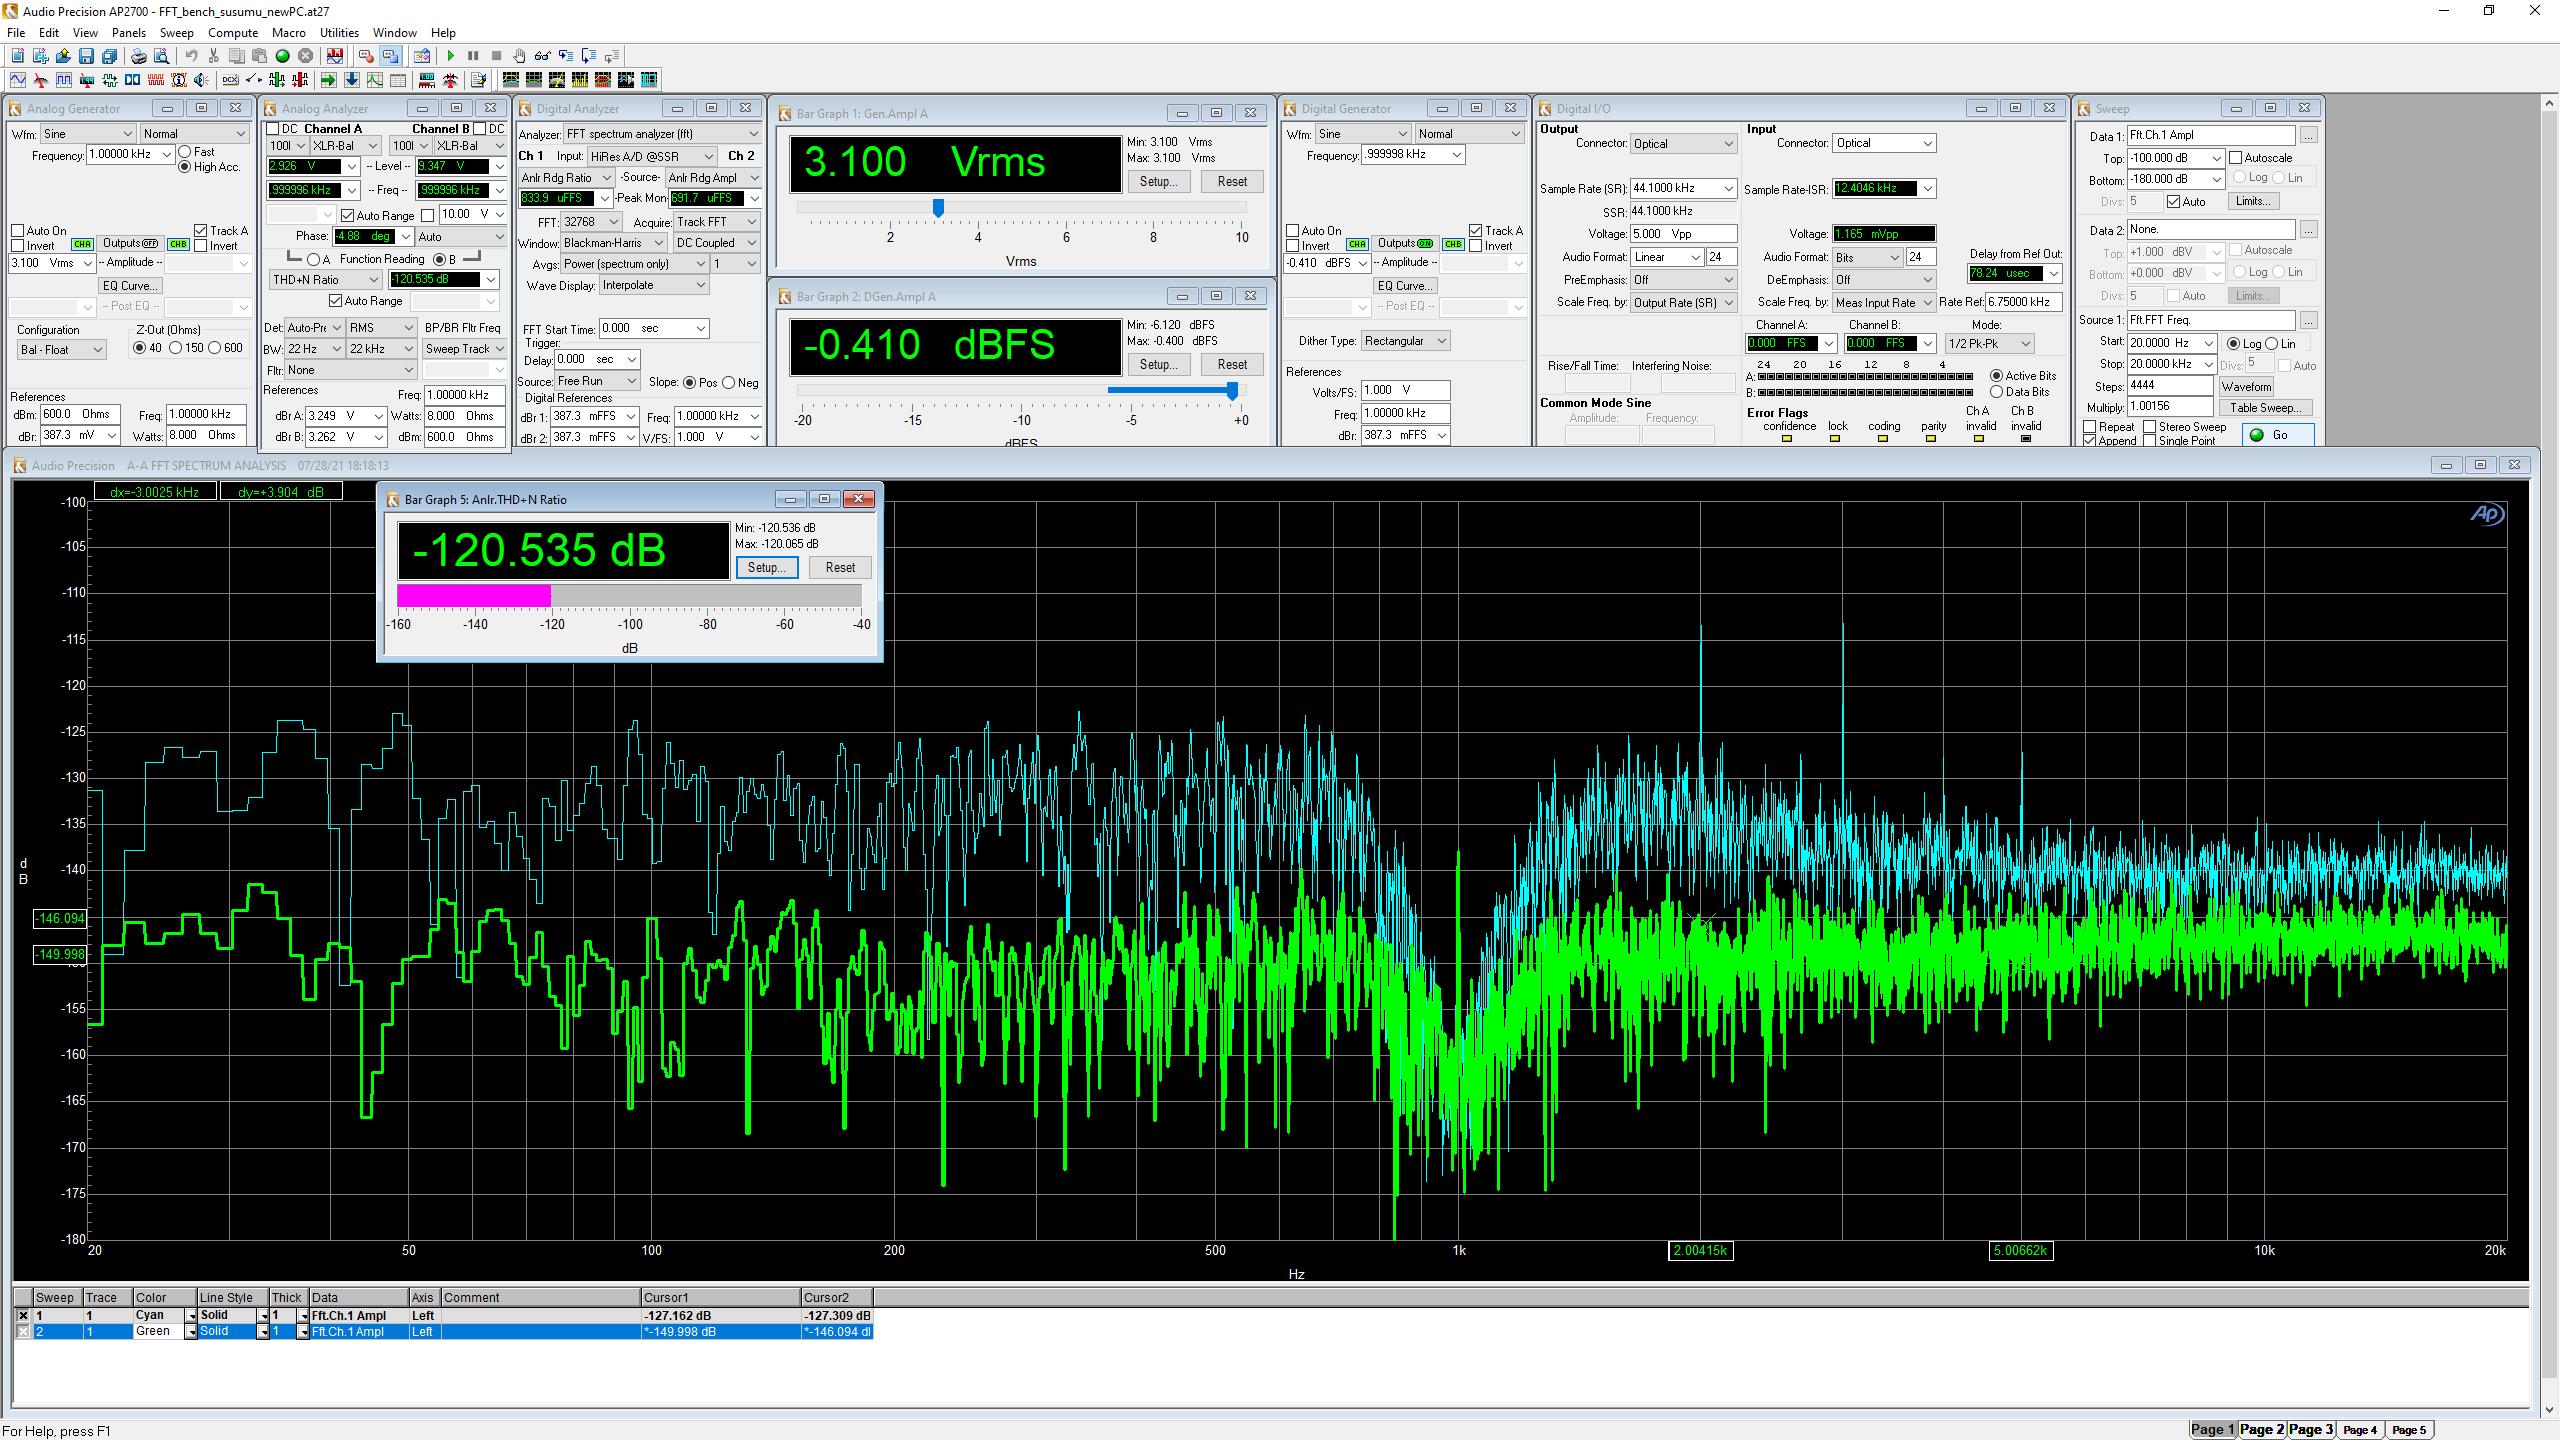The image size is (2560, 1440).
Task: Open THD+N Ratio function dropdown
Action: 325,280
